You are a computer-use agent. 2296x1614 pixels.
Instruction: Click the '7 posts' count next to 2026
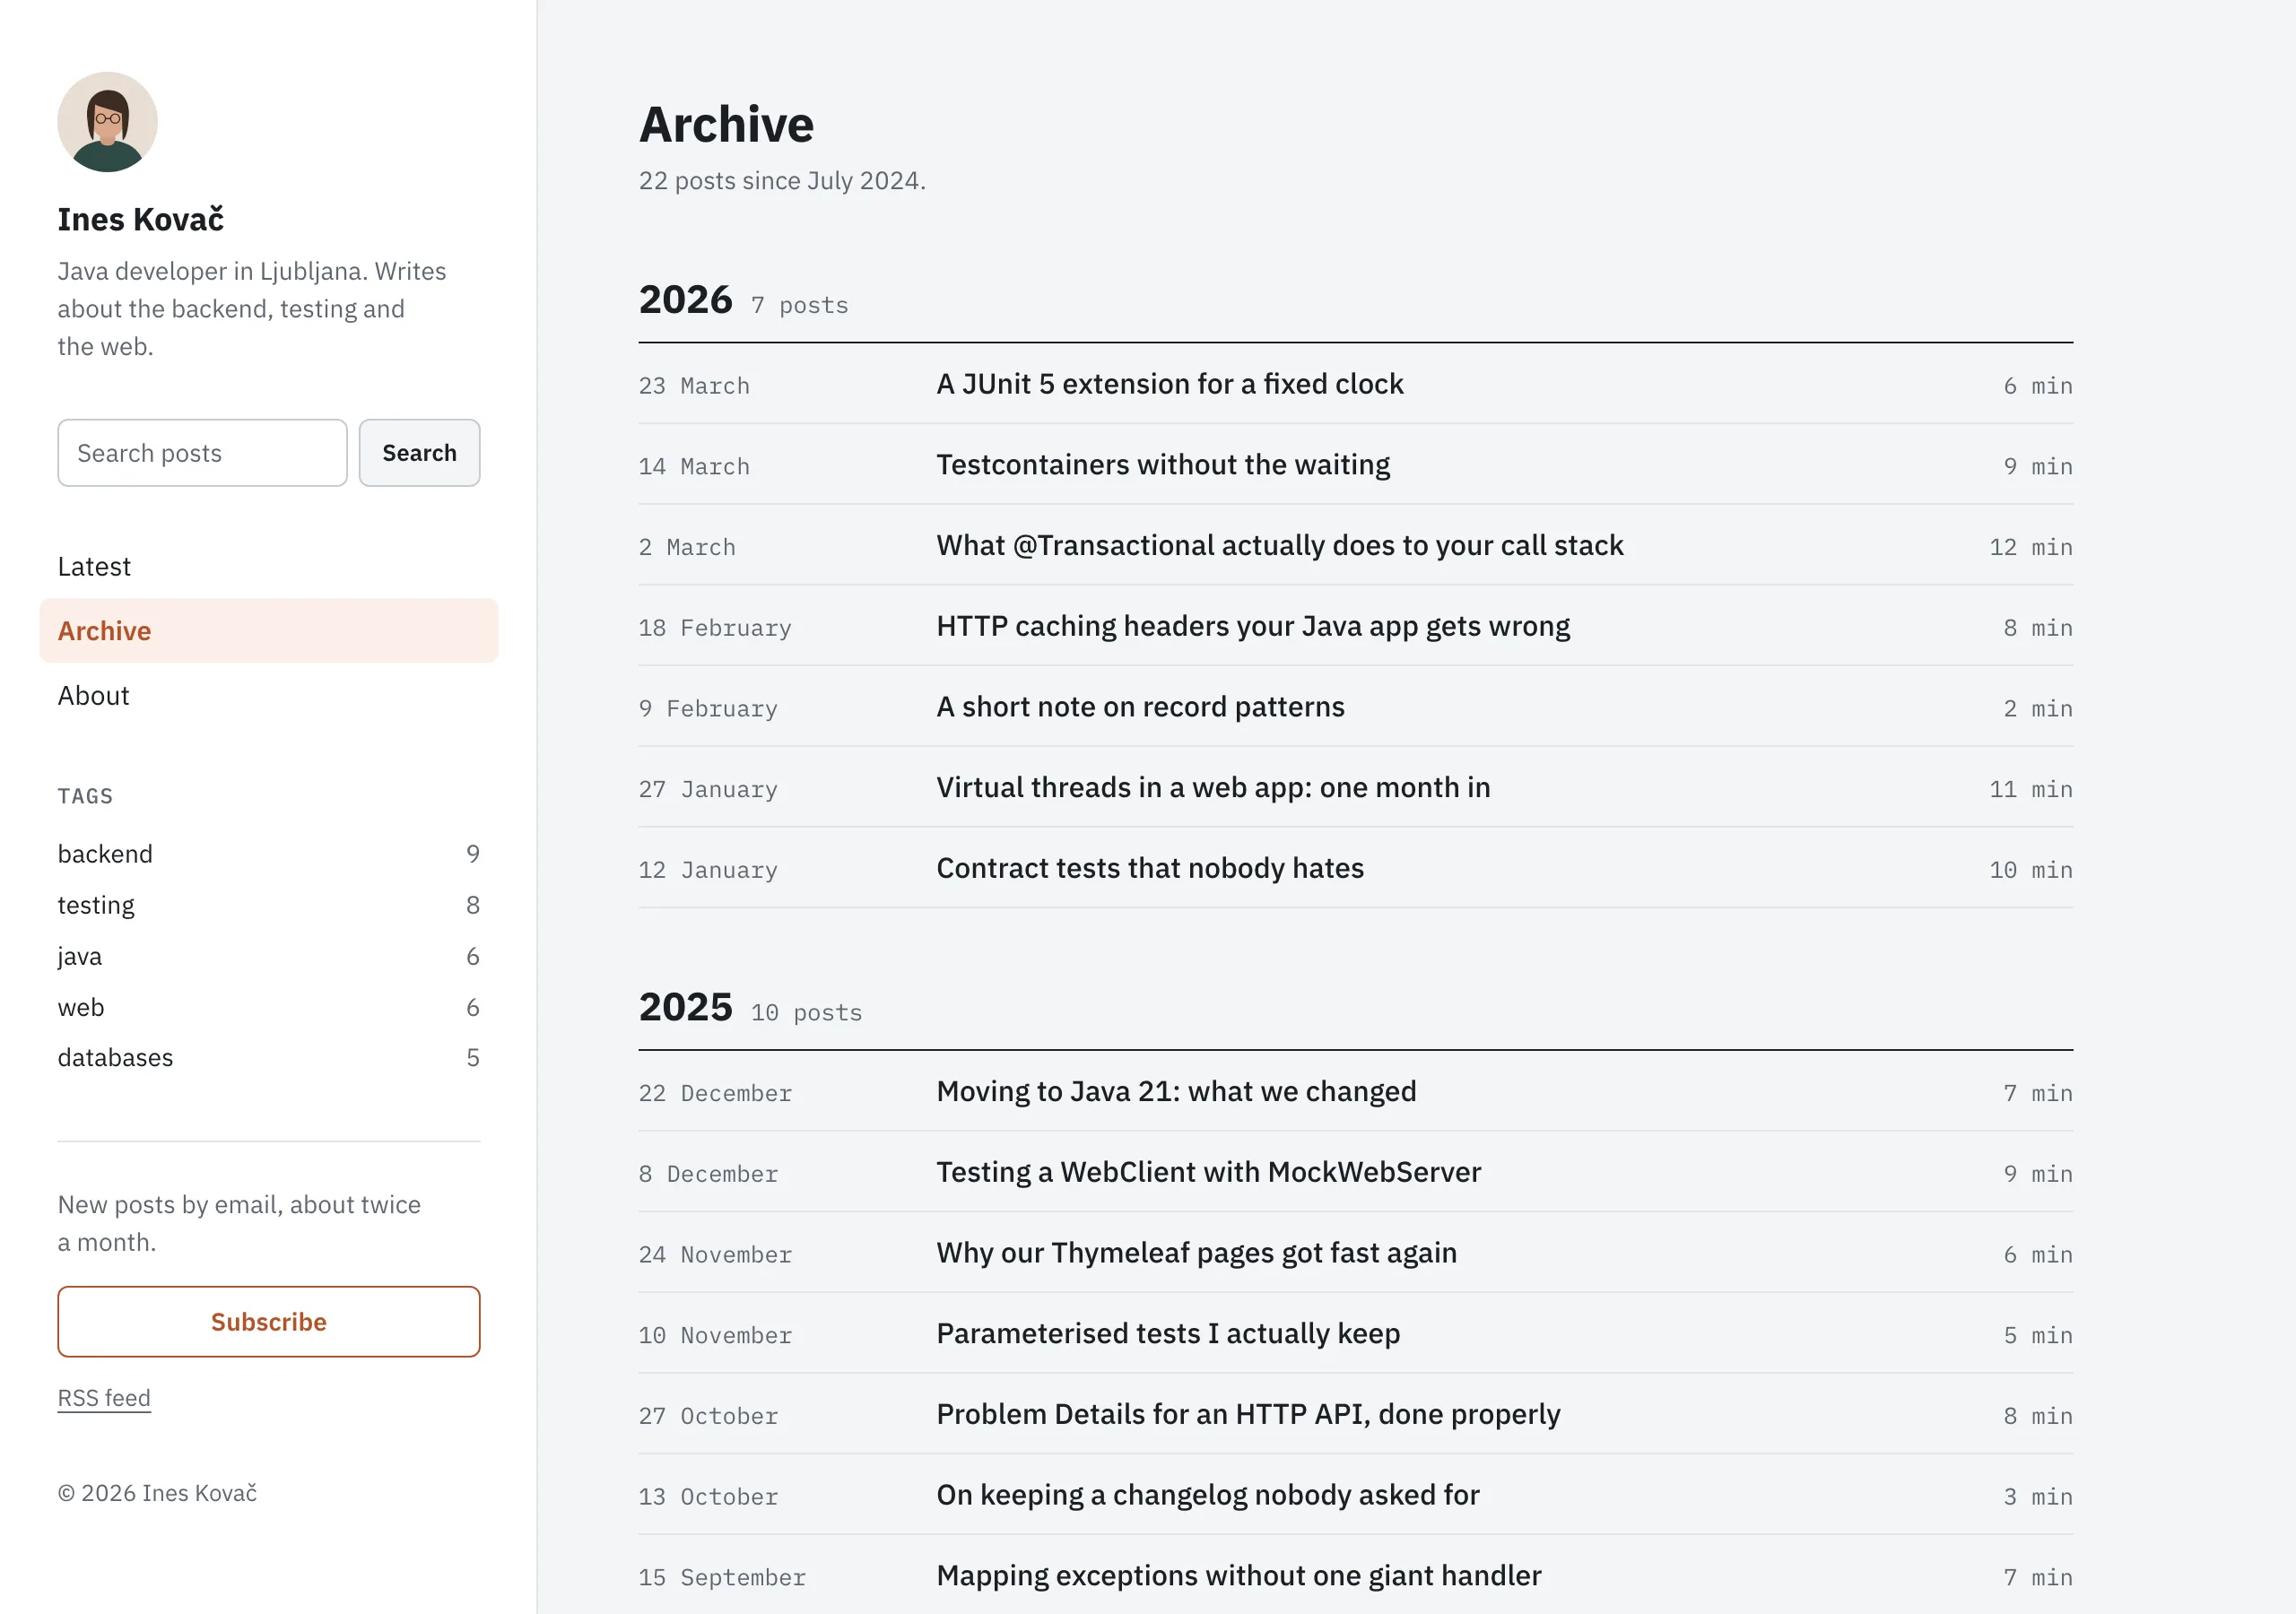click(799, 306)
